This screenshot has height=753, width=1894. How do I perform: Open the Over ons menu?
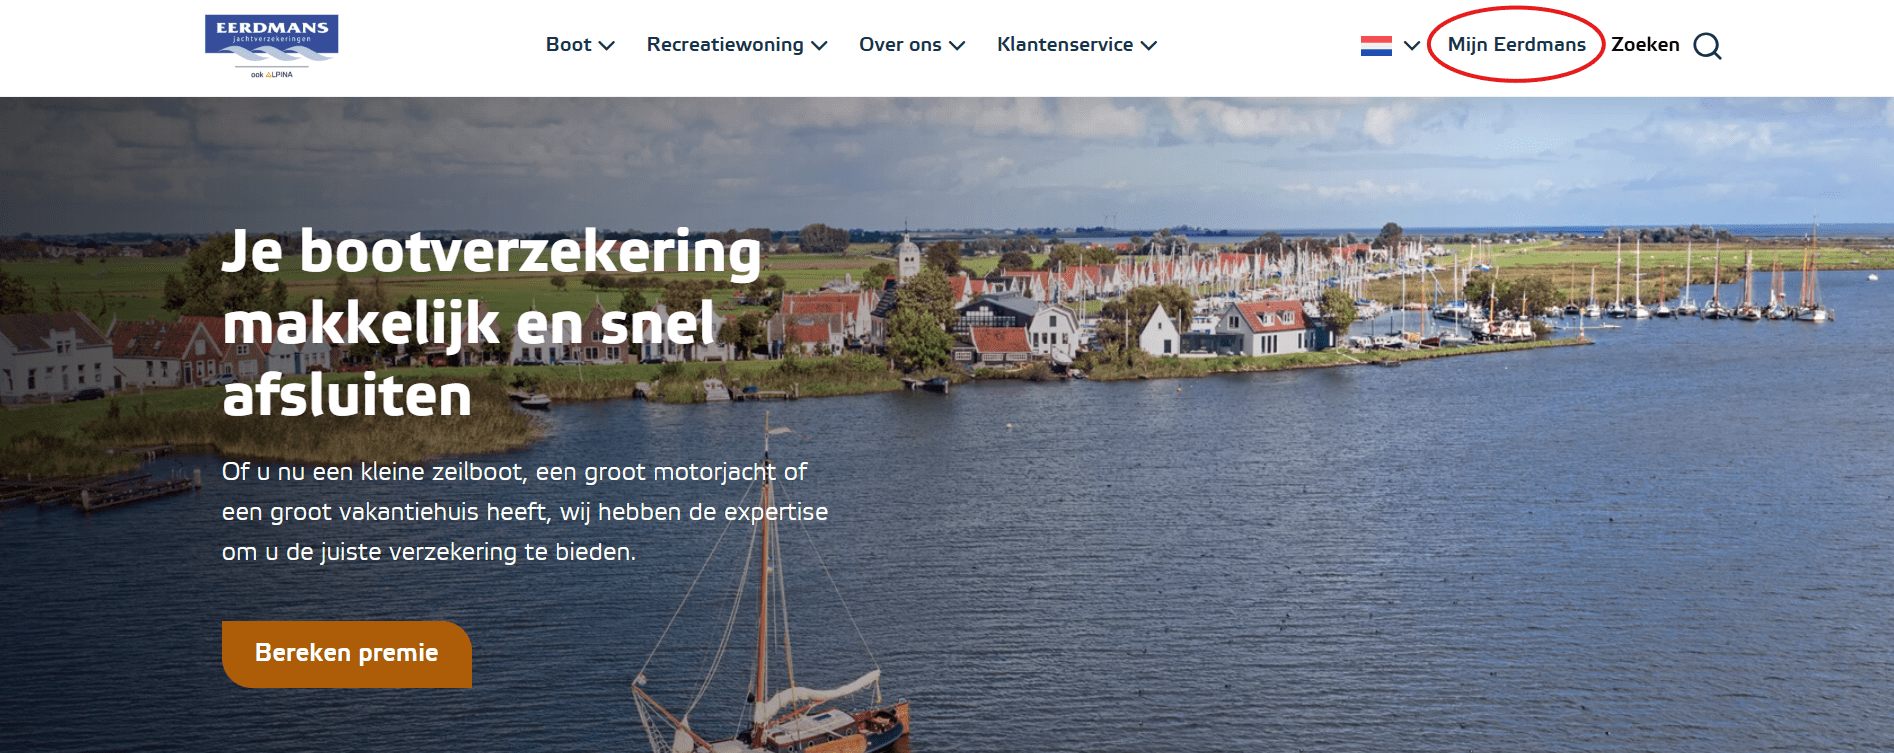(x=900, y=45)
